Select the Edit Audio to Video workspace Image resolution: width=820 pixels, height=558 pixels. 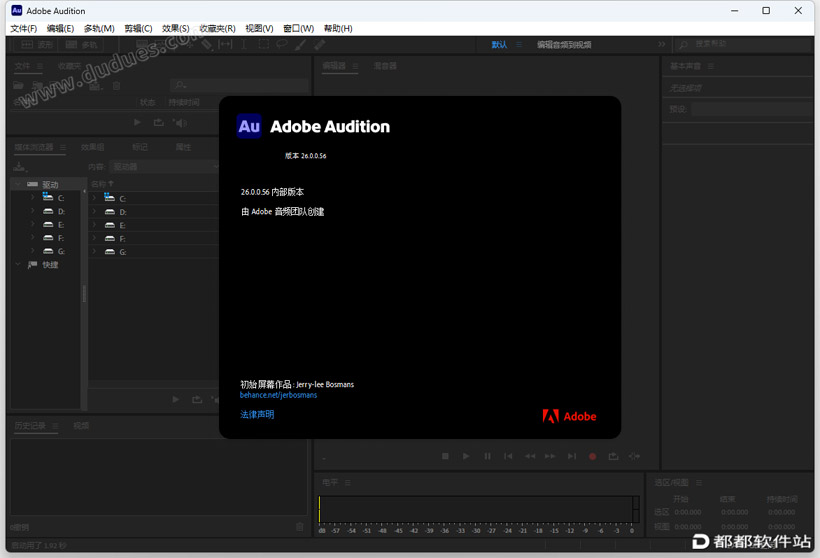564,44
